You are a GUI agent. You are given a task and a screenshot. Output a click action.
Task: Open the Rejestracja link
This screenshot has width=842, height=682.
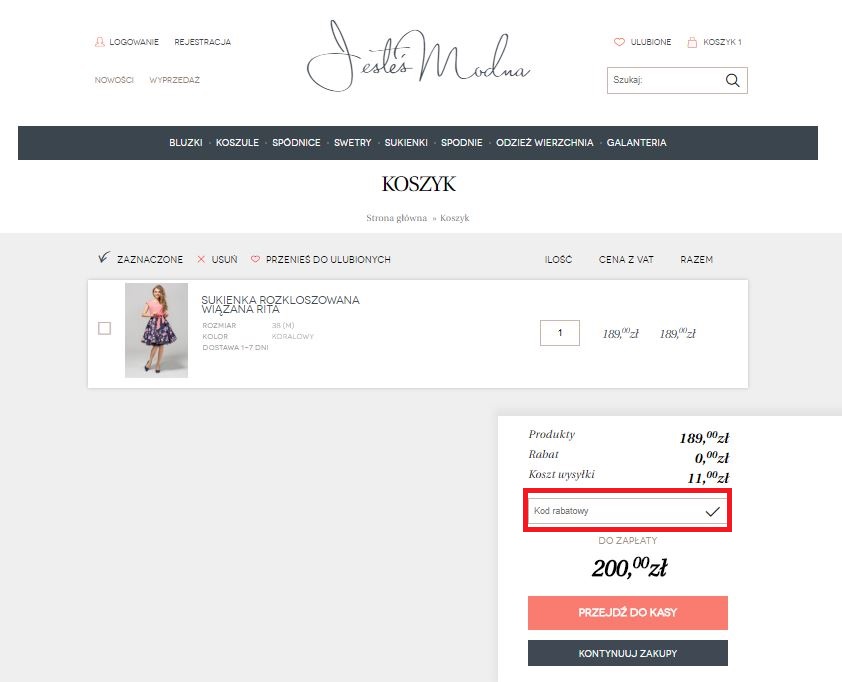point(202,42)
